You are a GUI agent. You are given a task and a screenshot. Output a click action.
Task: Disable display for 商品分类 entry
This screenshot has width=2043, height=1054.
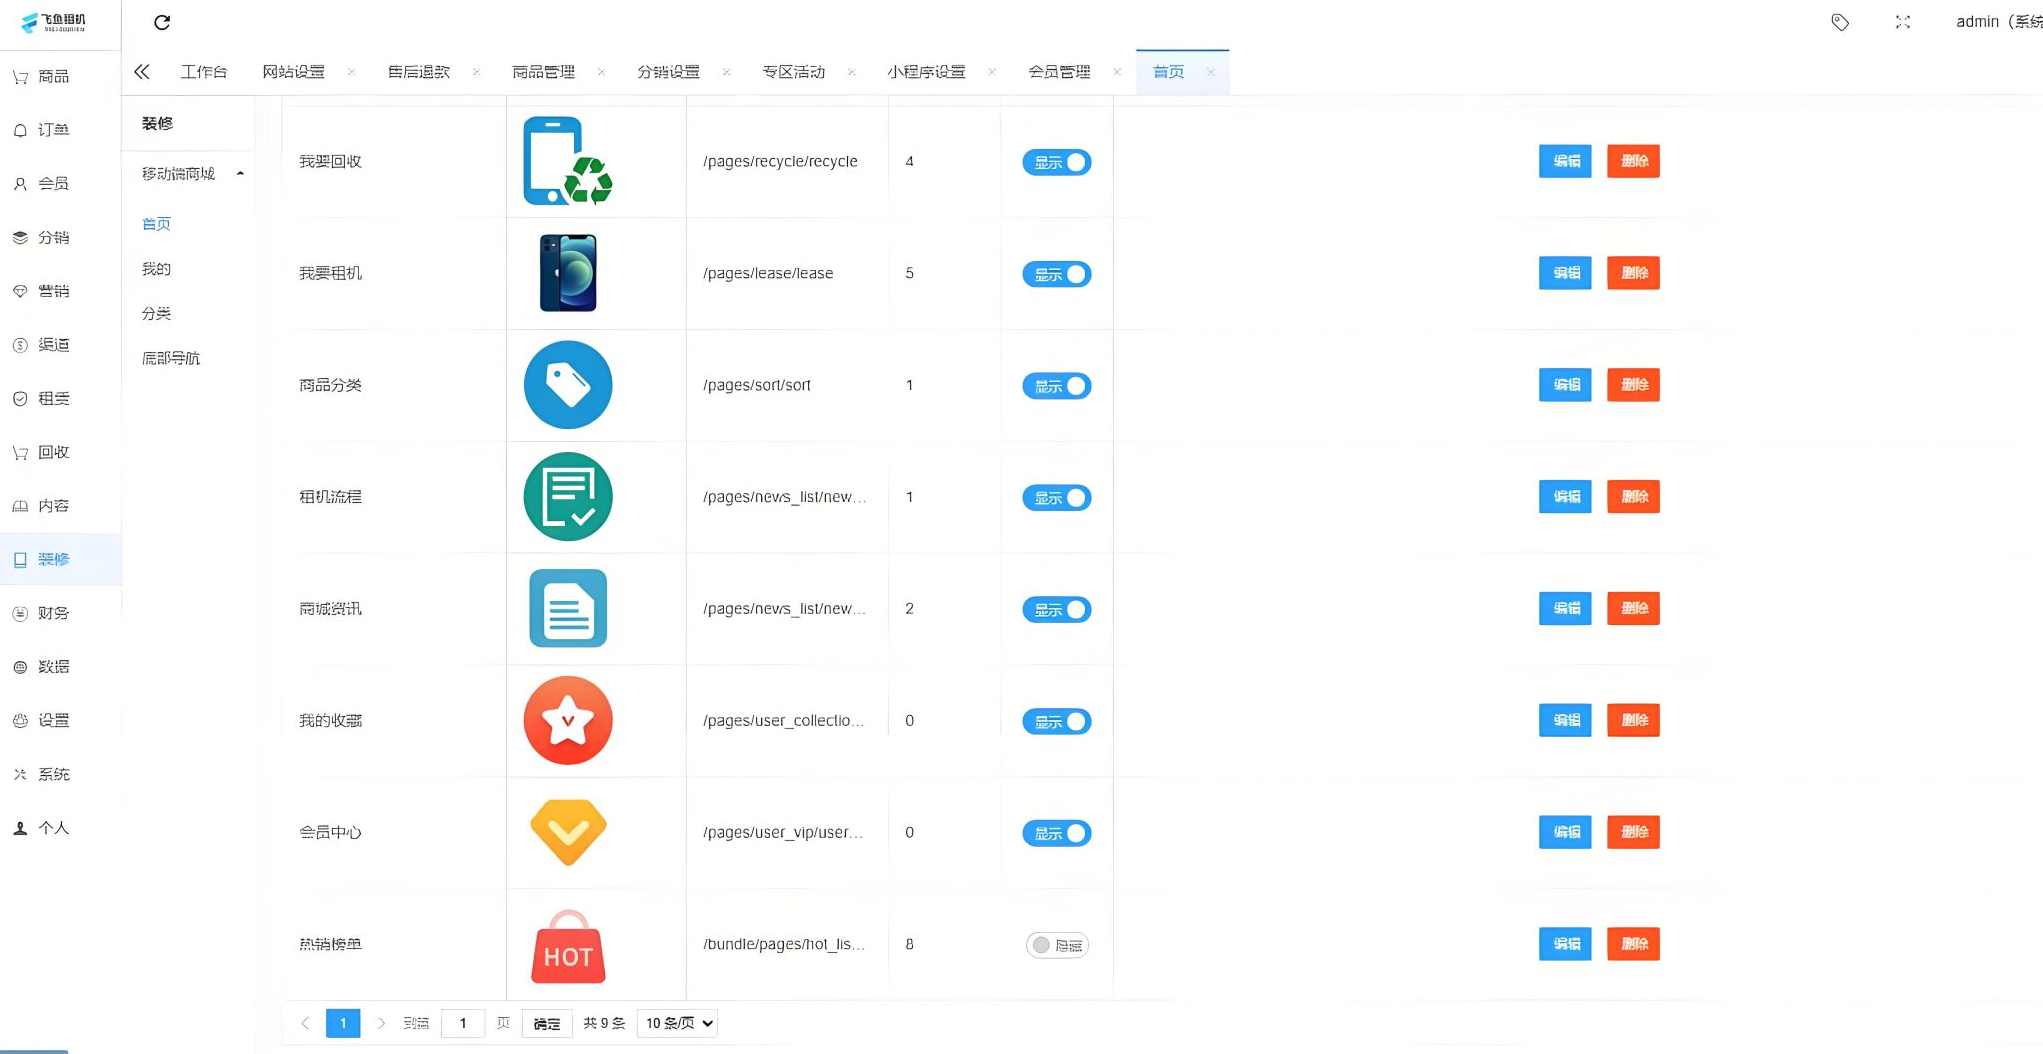coord(1056,385)
